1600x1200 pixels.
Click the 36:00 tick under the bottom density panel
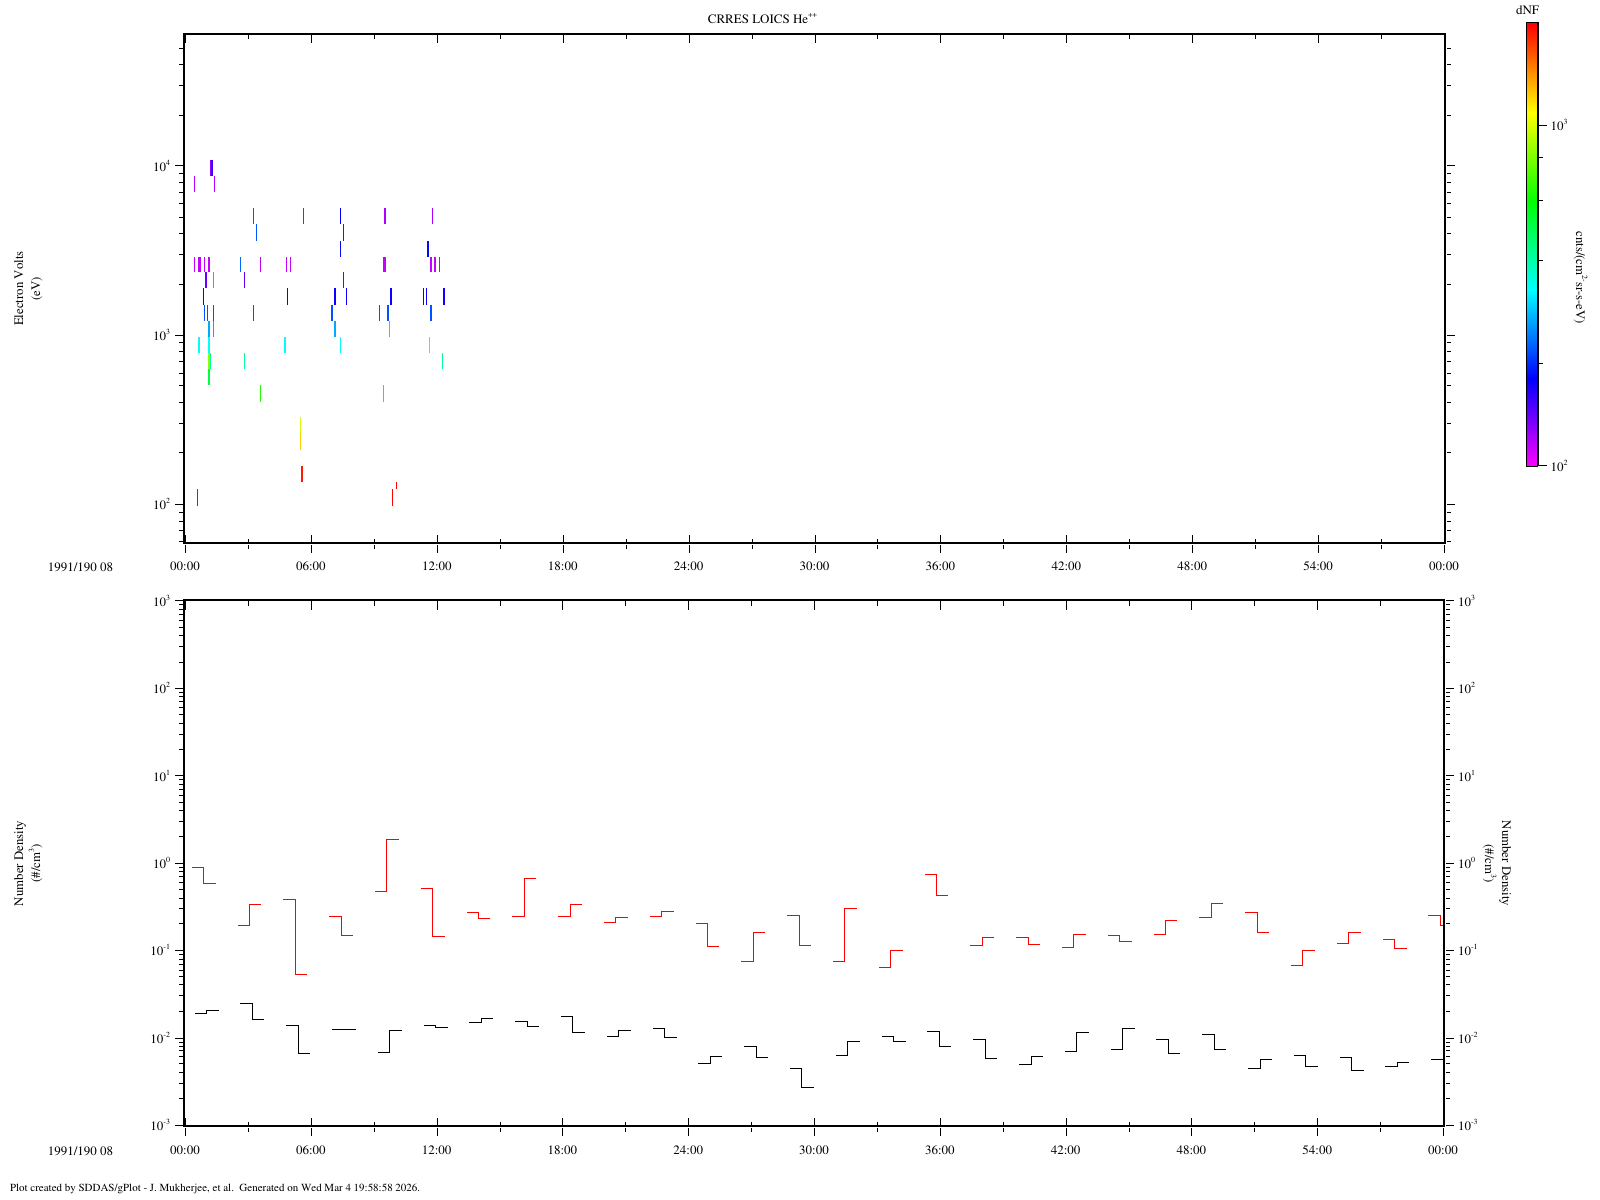click(940, 1150)
